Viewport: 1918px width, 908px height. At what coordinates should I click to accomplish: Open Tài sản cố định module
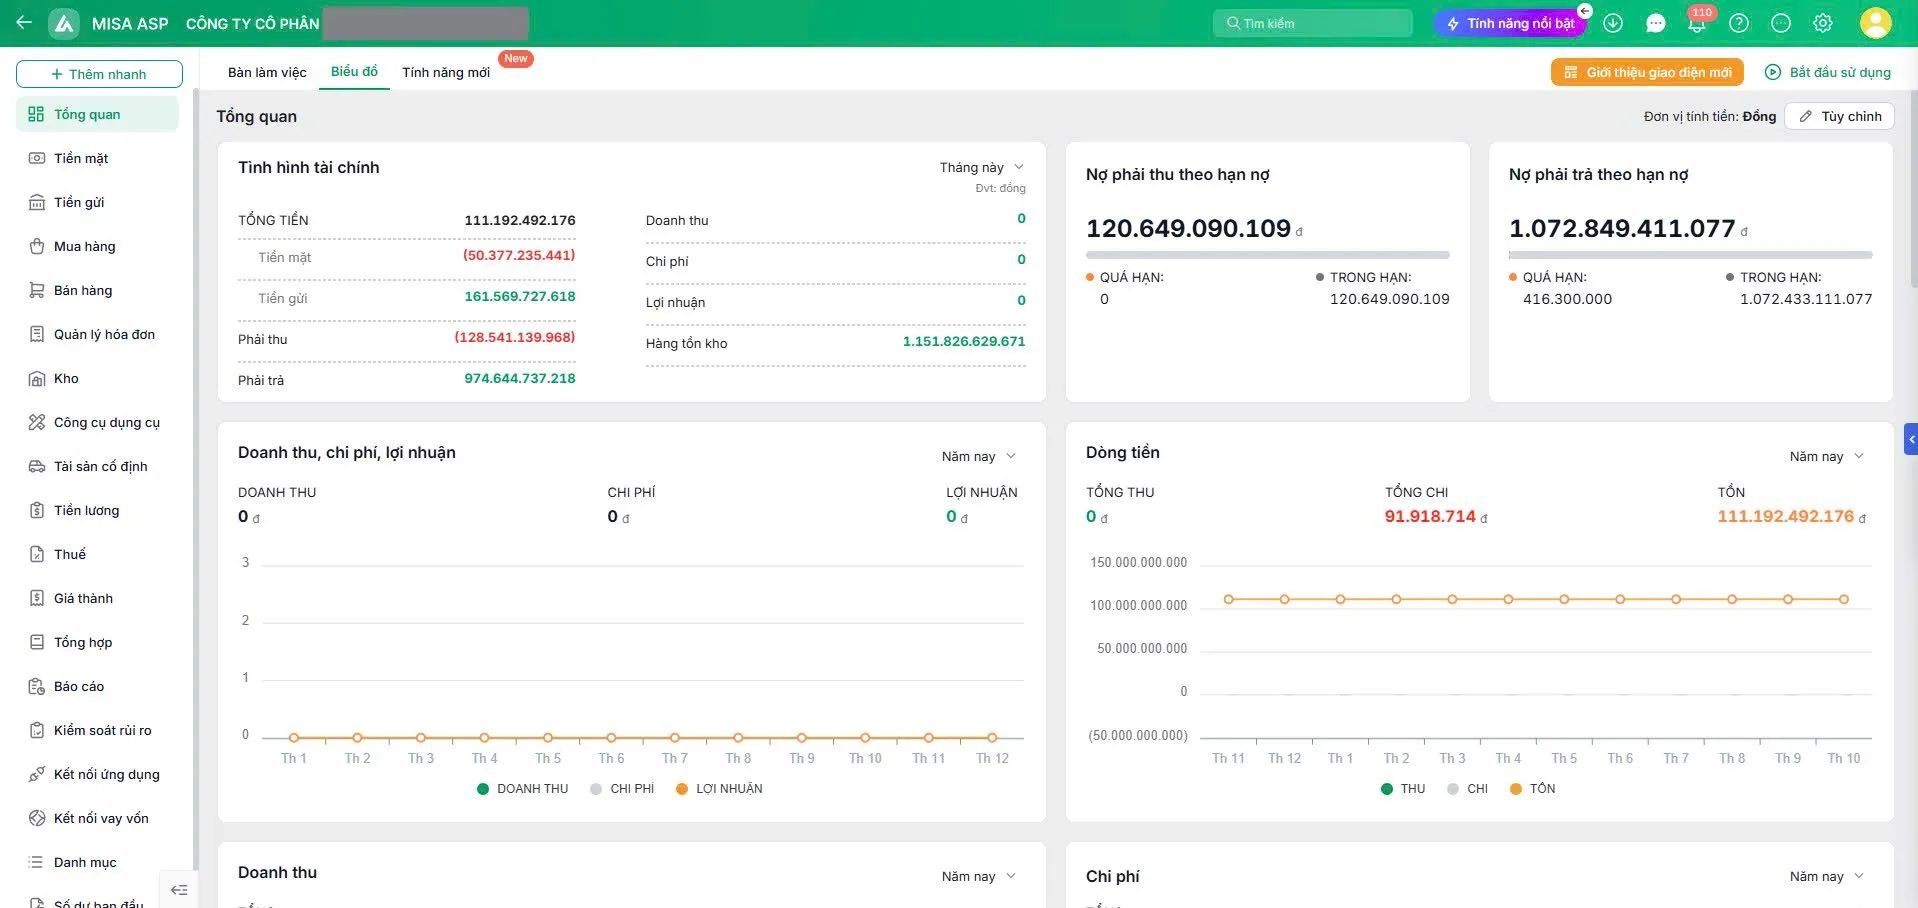coord(97,466)
